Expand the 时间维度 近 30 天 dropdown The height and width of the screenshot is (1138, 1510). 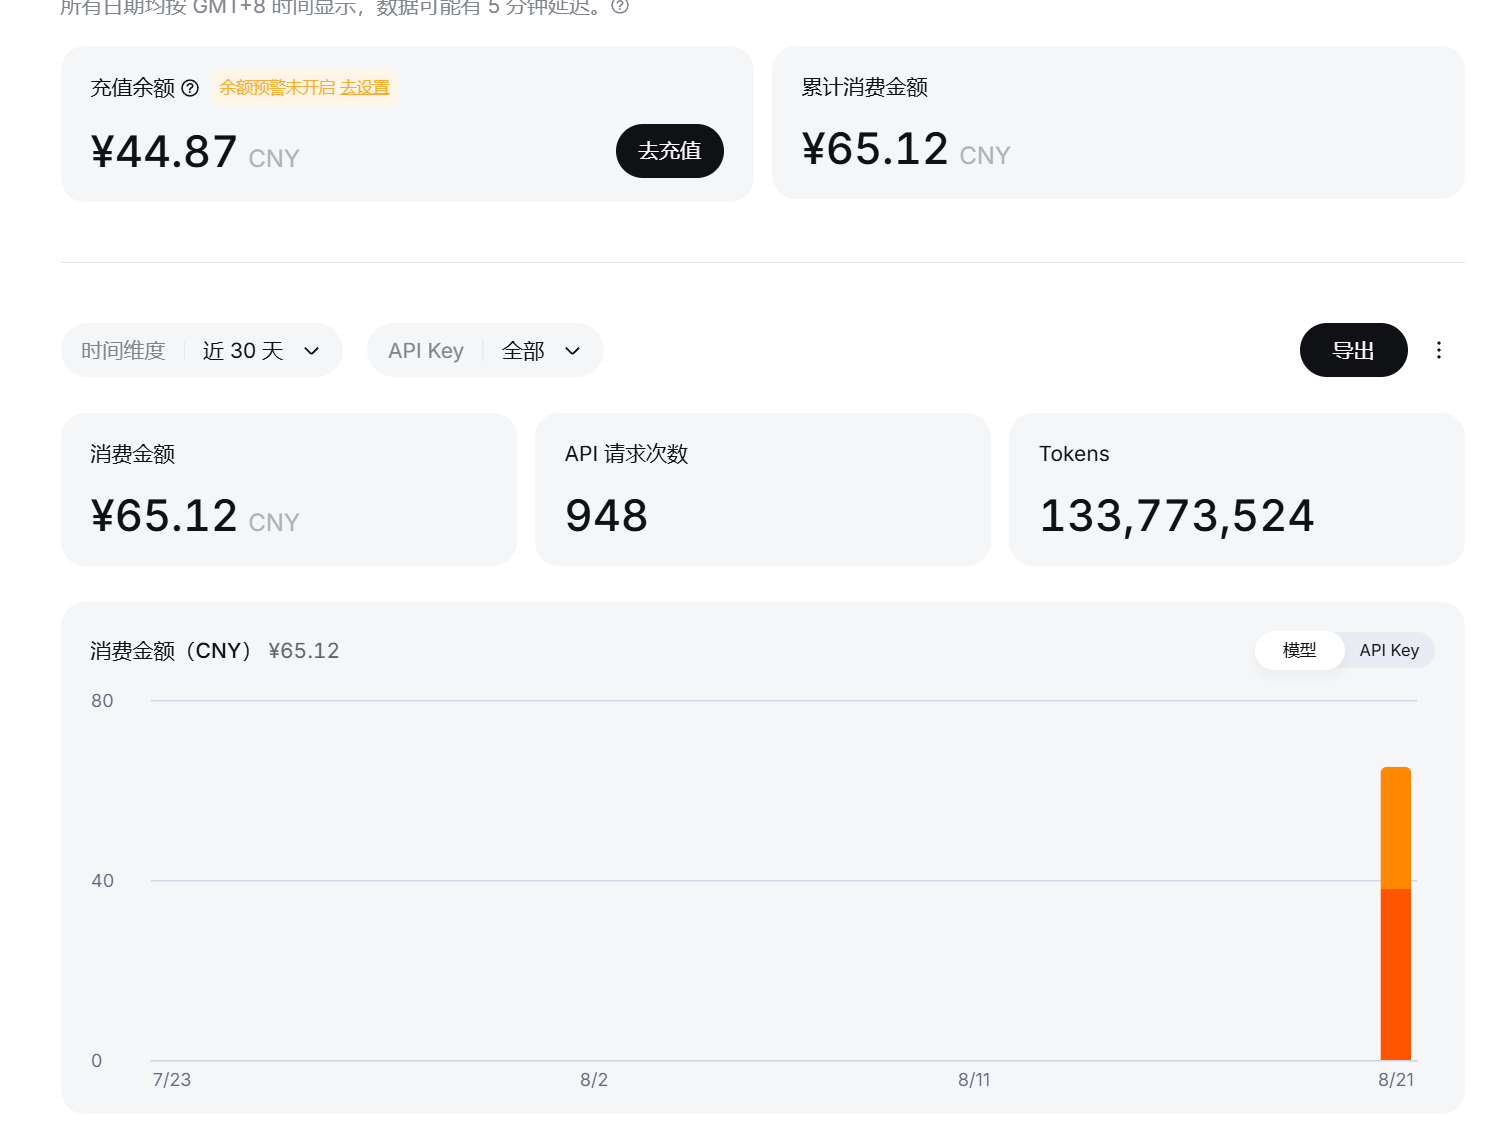coord(202,350)
